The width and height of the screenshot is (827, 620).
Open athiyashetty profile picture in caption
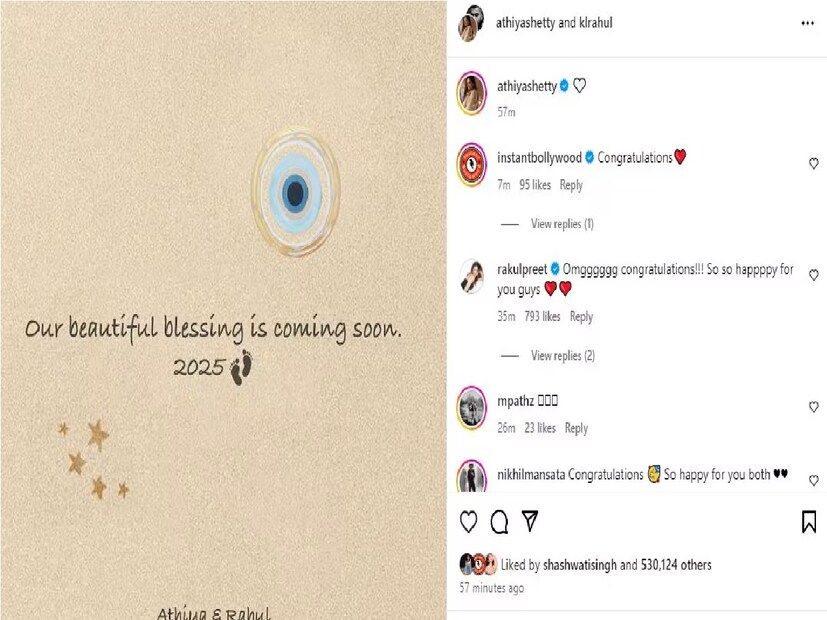(471, 93)
